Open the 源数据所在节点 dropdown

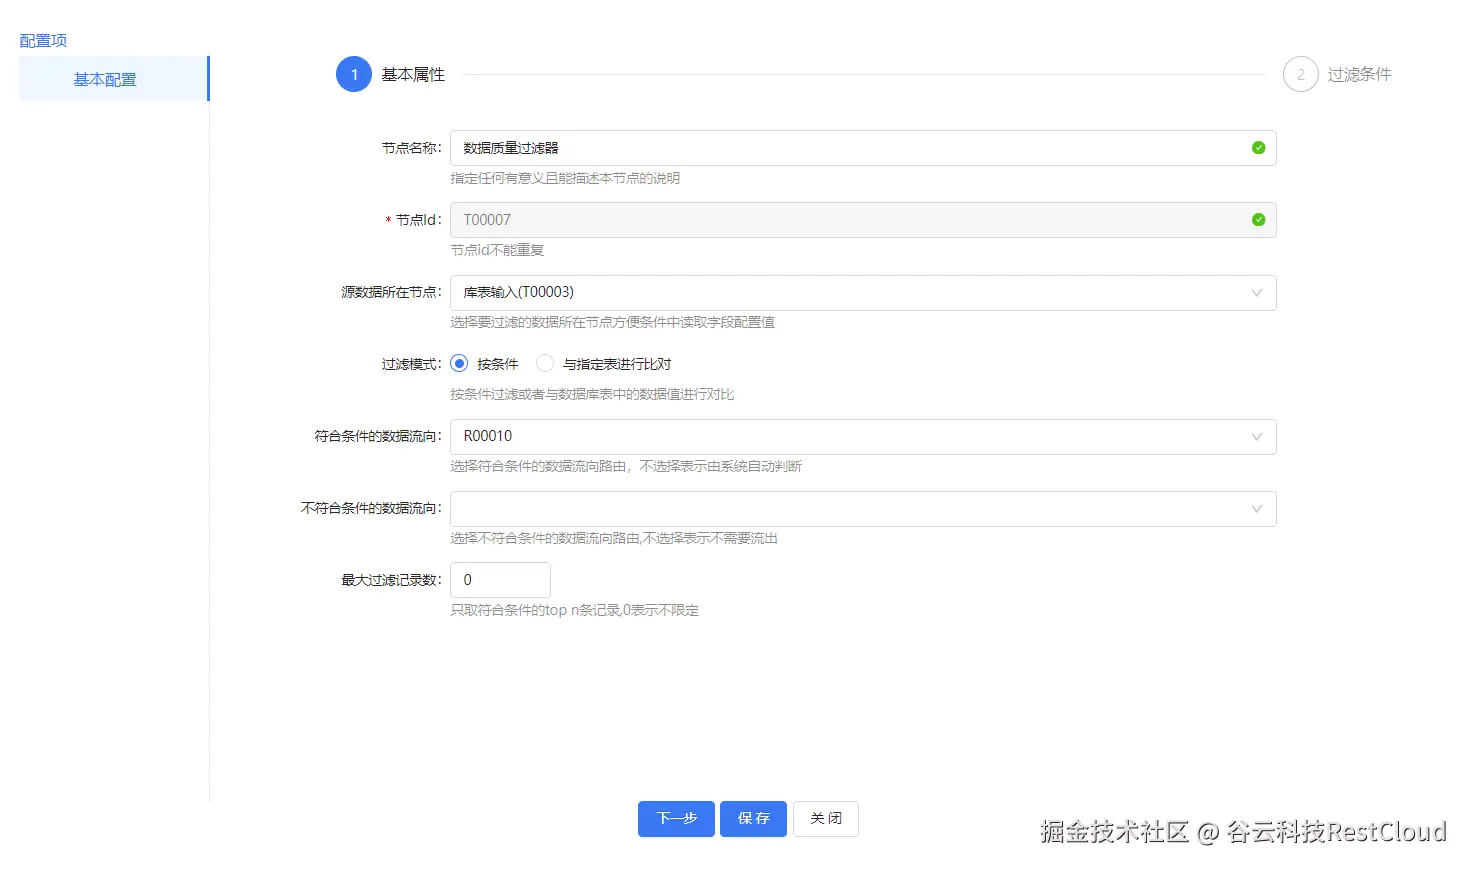pyautogui.click(x=863, y=293)
